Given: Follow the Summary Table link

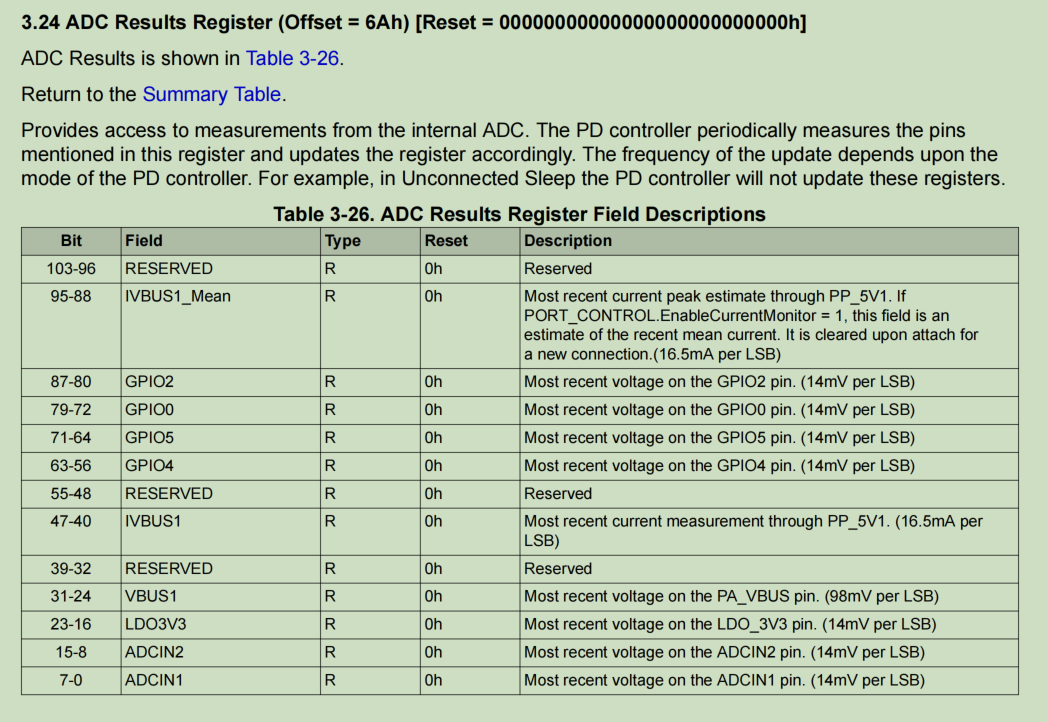Looking at the screenshot, I should pyautogui.click(x=211, y=94).
